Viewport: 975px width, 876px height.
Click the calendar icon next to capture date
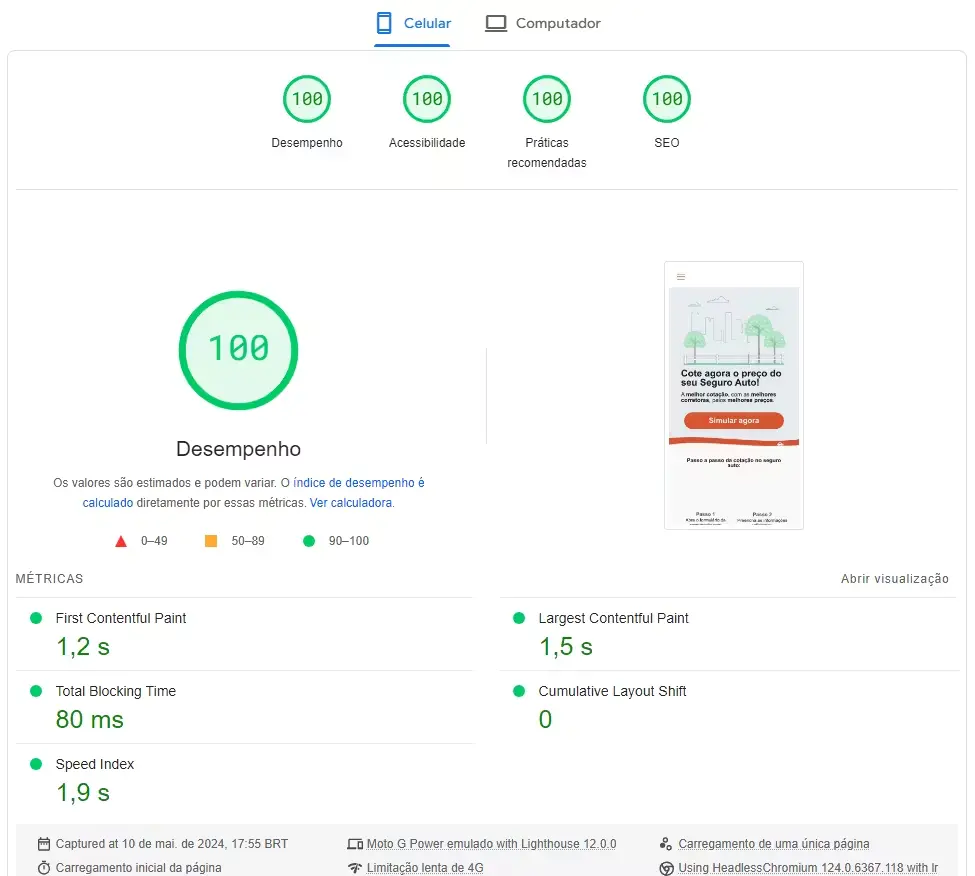coord(43,843)
